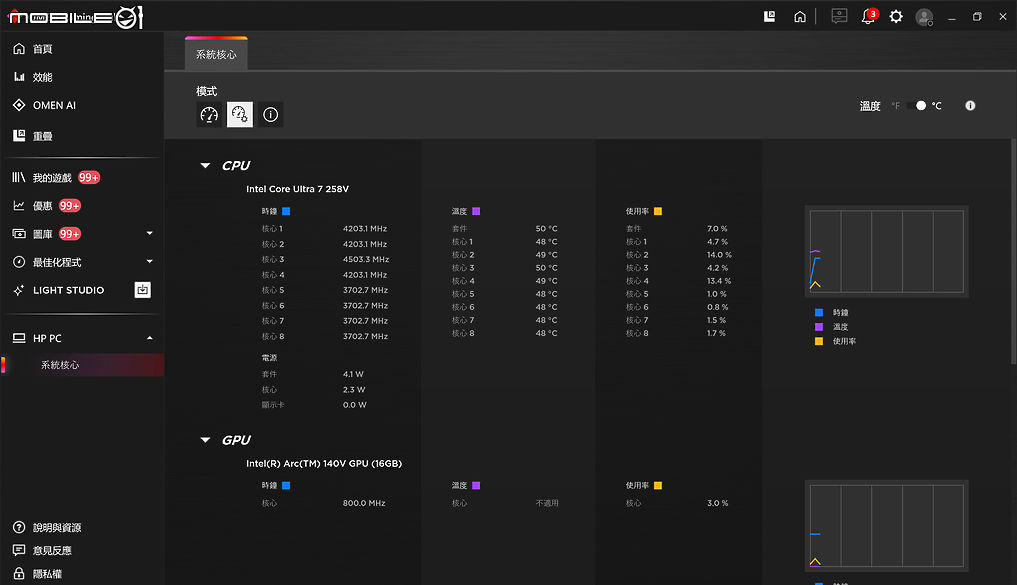
Task: Click the blue 時鐘 swatch in the GPU section
Action: coord(286,486)
